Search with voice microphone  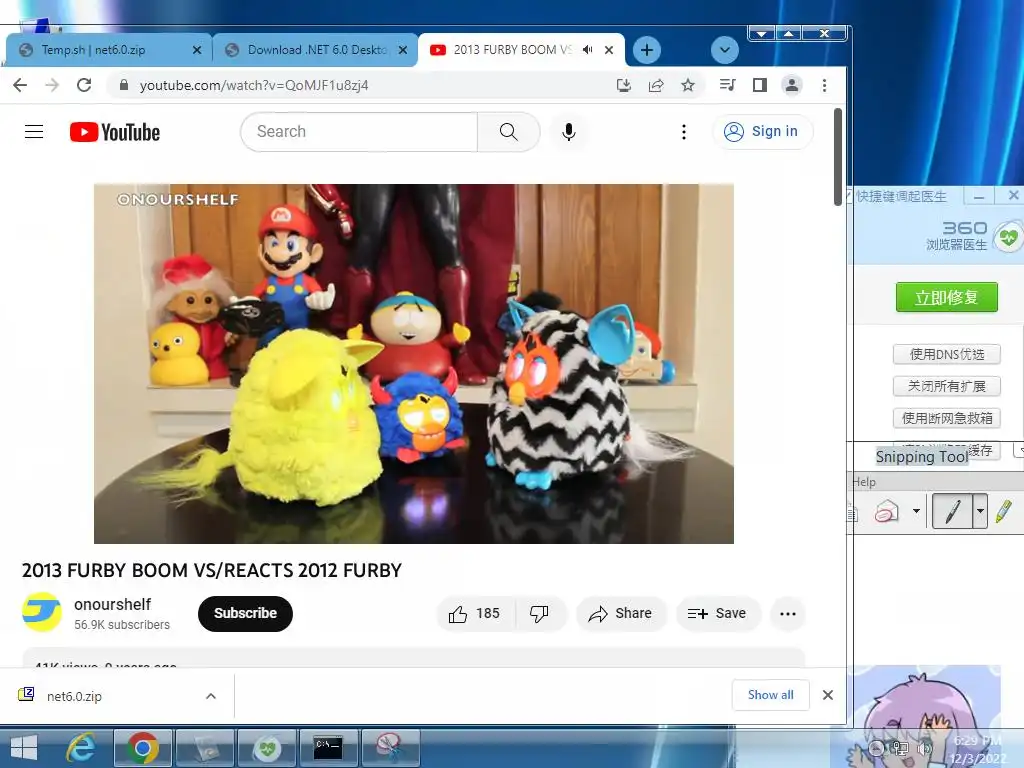click(569, 132)
